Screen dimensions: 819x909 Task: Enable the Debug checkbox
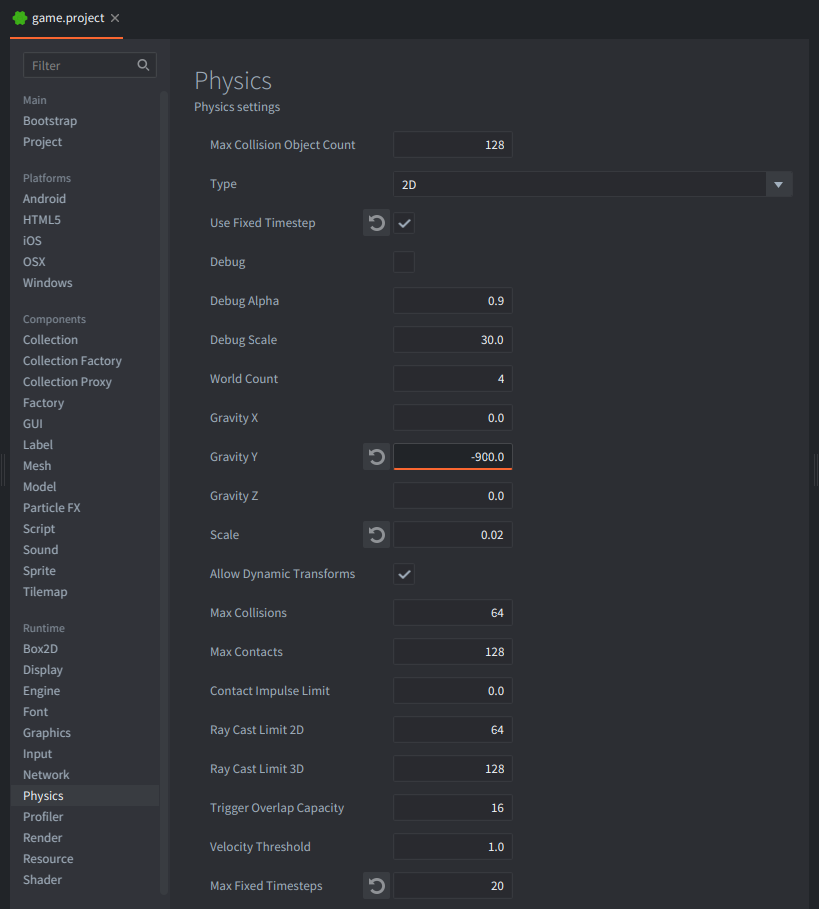[404, 262]
